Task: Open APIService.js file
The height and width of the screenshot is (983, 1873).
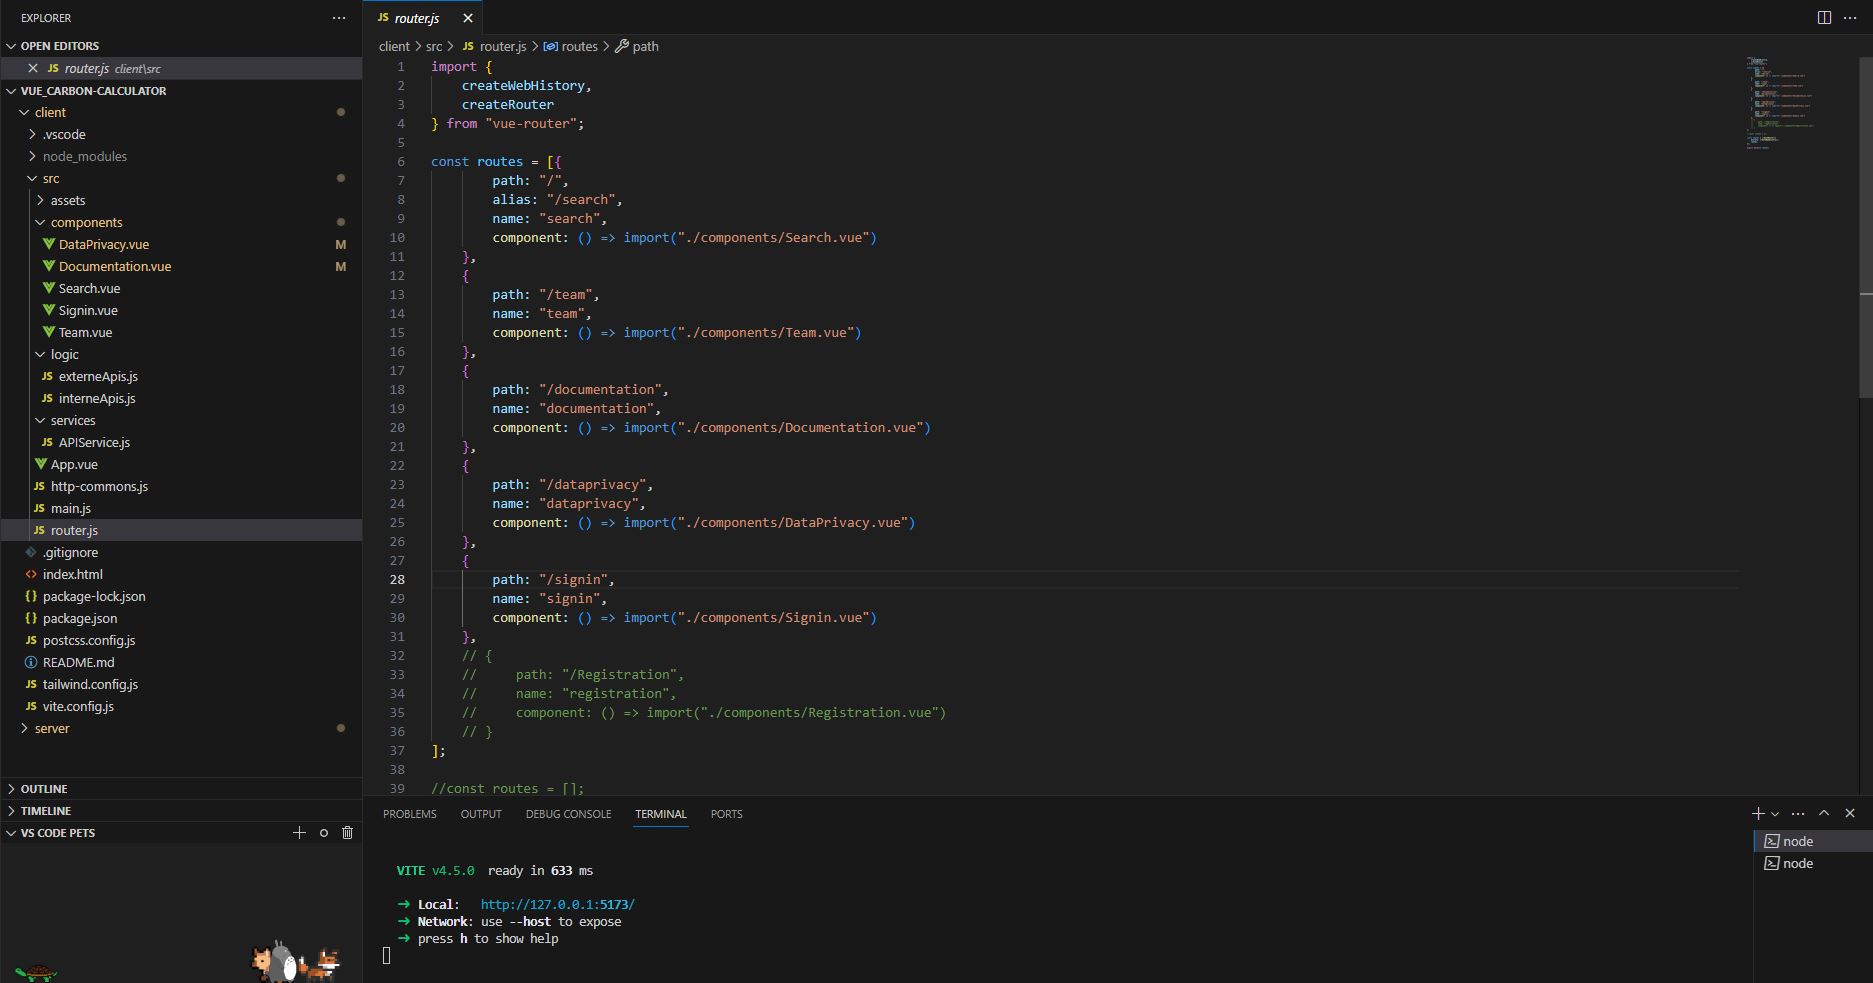Action: pyautogui.click(x=94, y=442)
